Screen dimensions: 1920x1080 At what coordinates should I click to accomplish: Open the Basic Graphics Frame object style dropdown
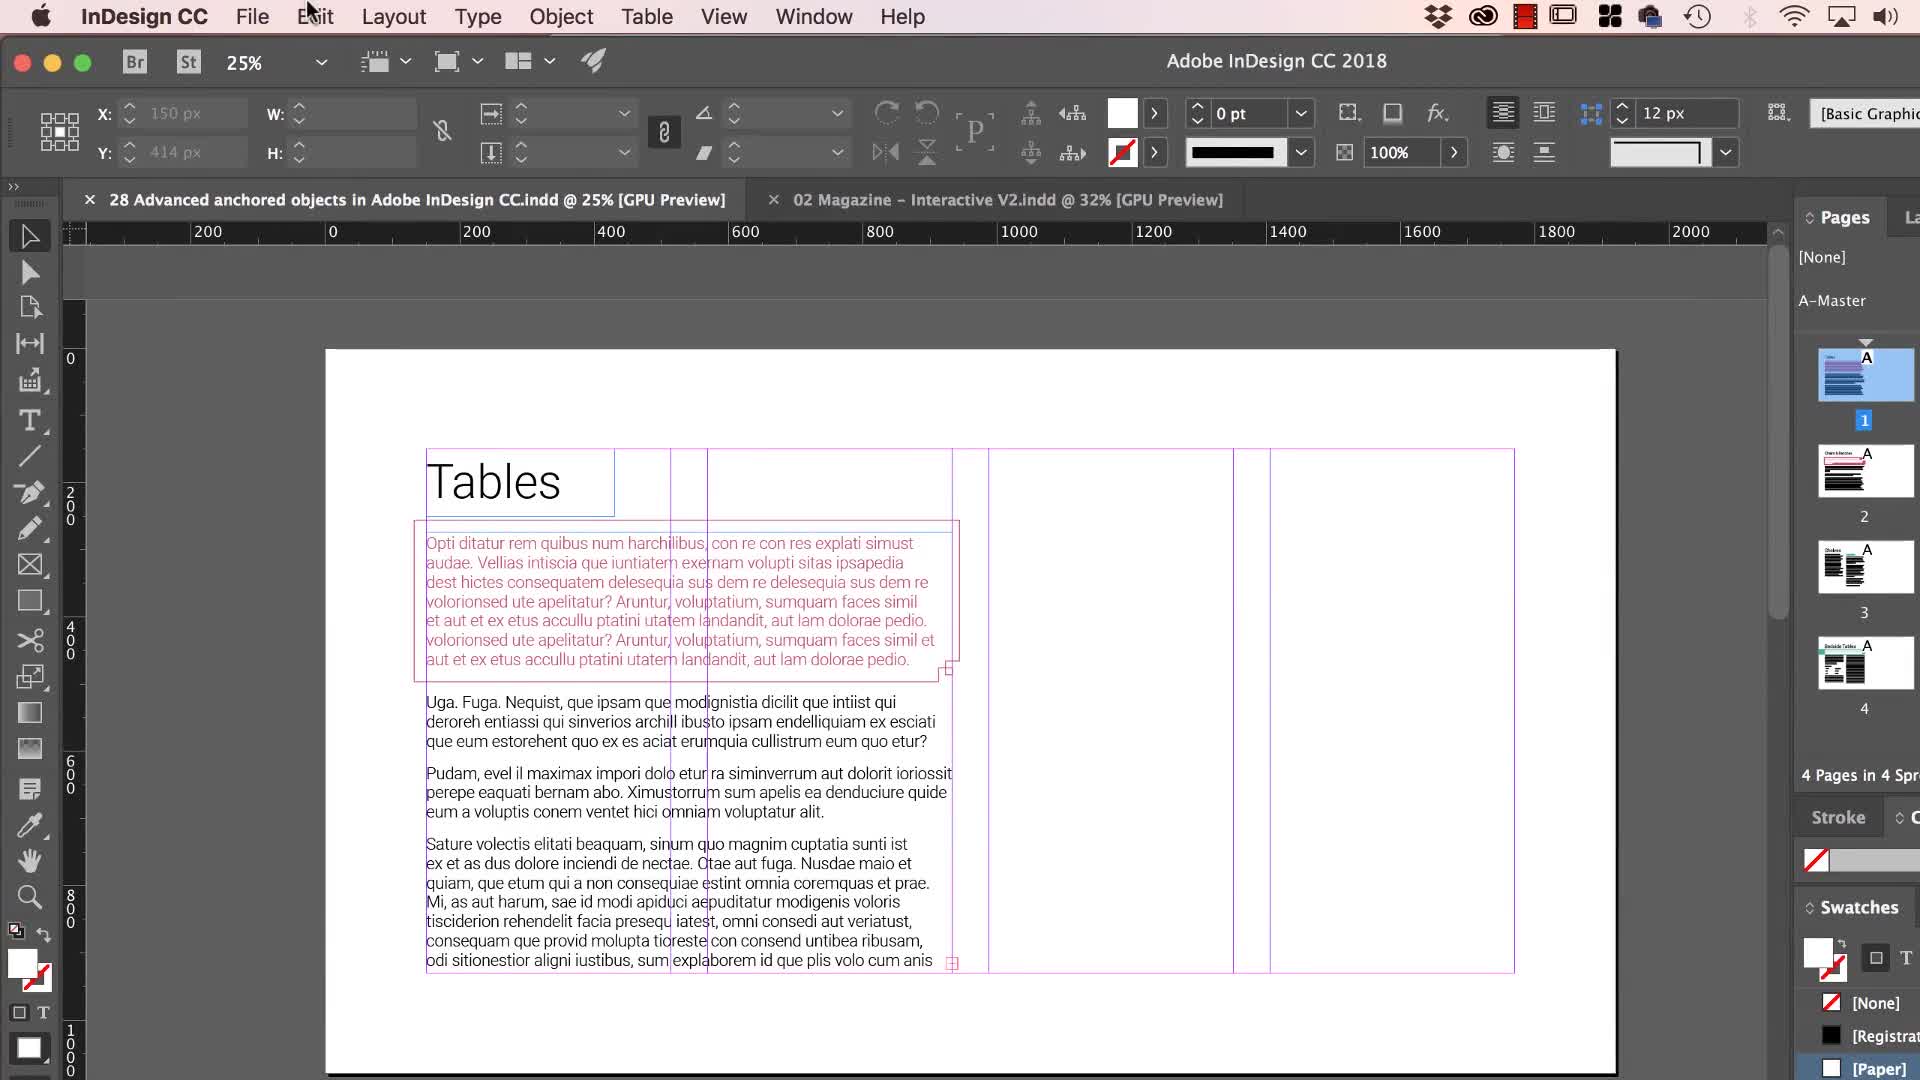pos(1864,113)
